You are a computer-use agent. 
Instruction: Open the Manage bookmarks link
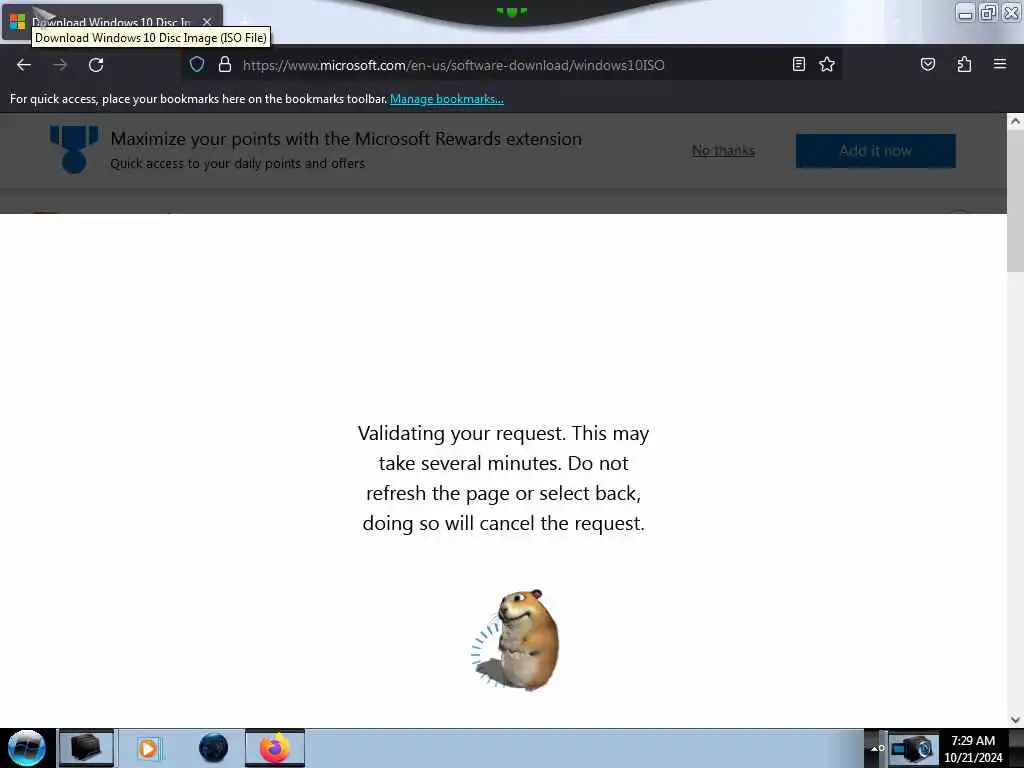point(447,99)
